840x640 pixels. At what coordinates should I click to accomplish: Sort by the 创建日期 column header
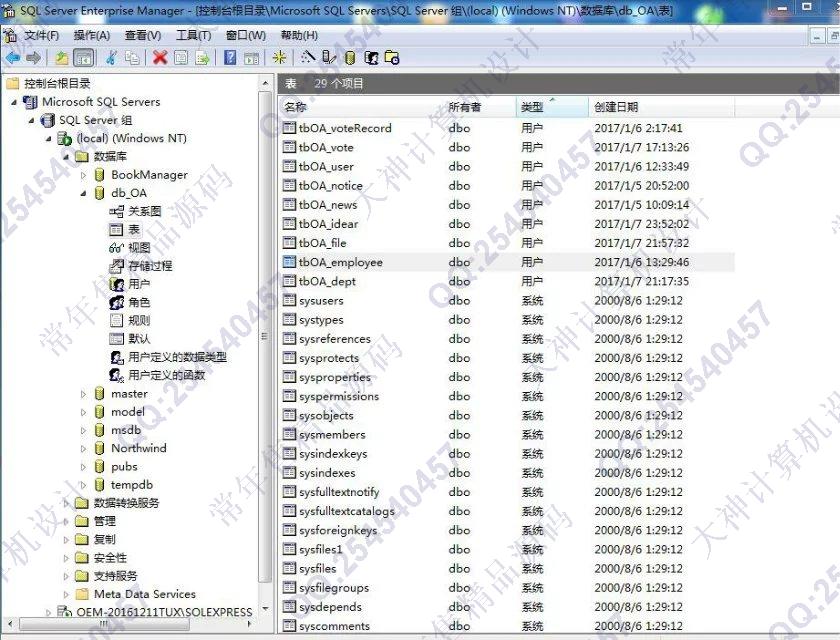661,107
